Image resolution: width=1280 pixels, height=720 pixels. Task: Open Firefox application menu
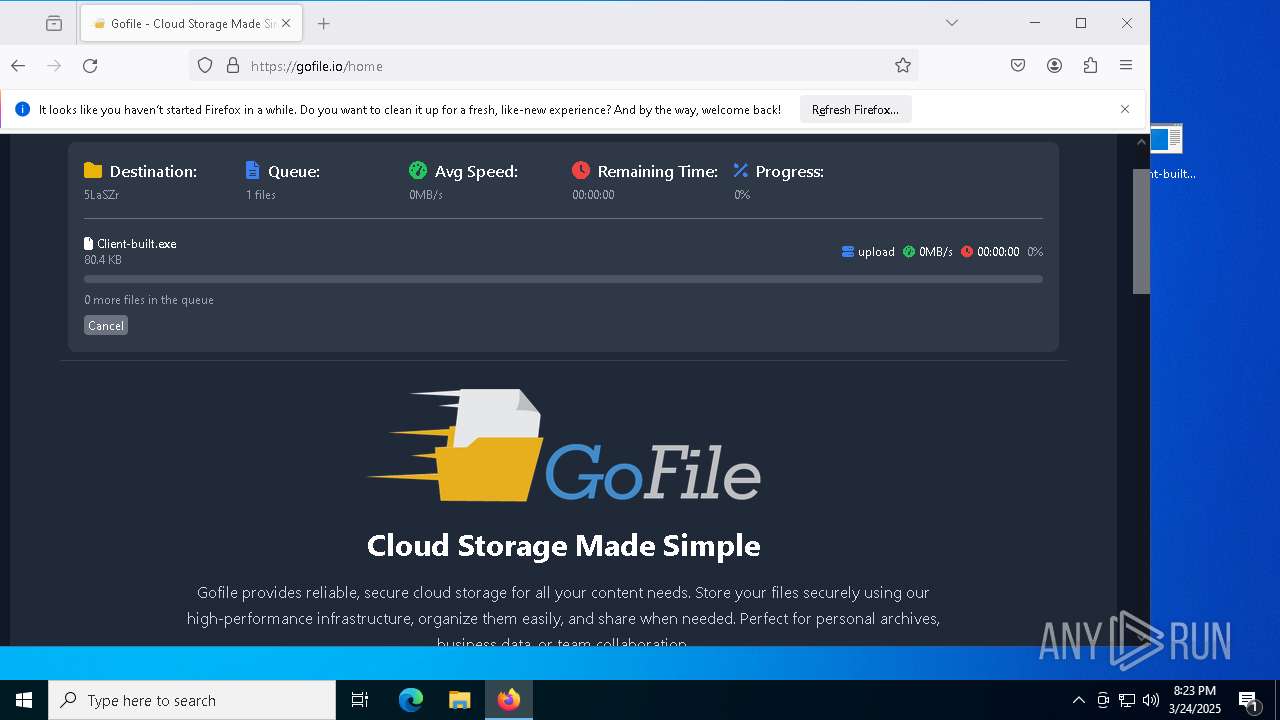pos(1126,66)
